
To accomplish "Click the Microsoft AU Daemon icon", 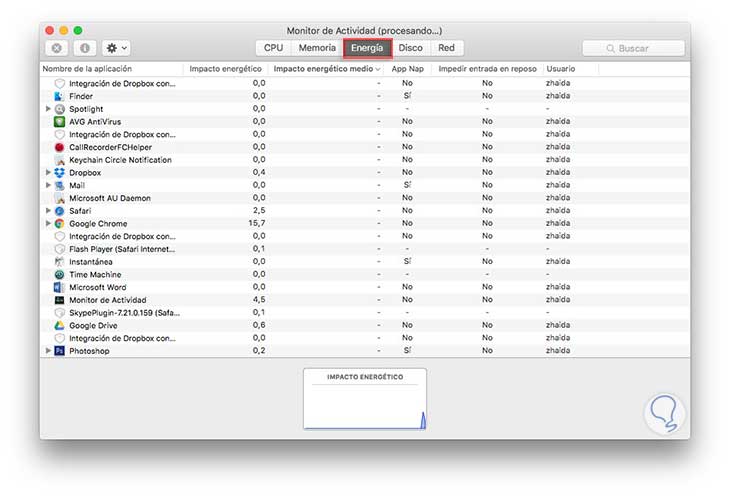I will (59, 198).
